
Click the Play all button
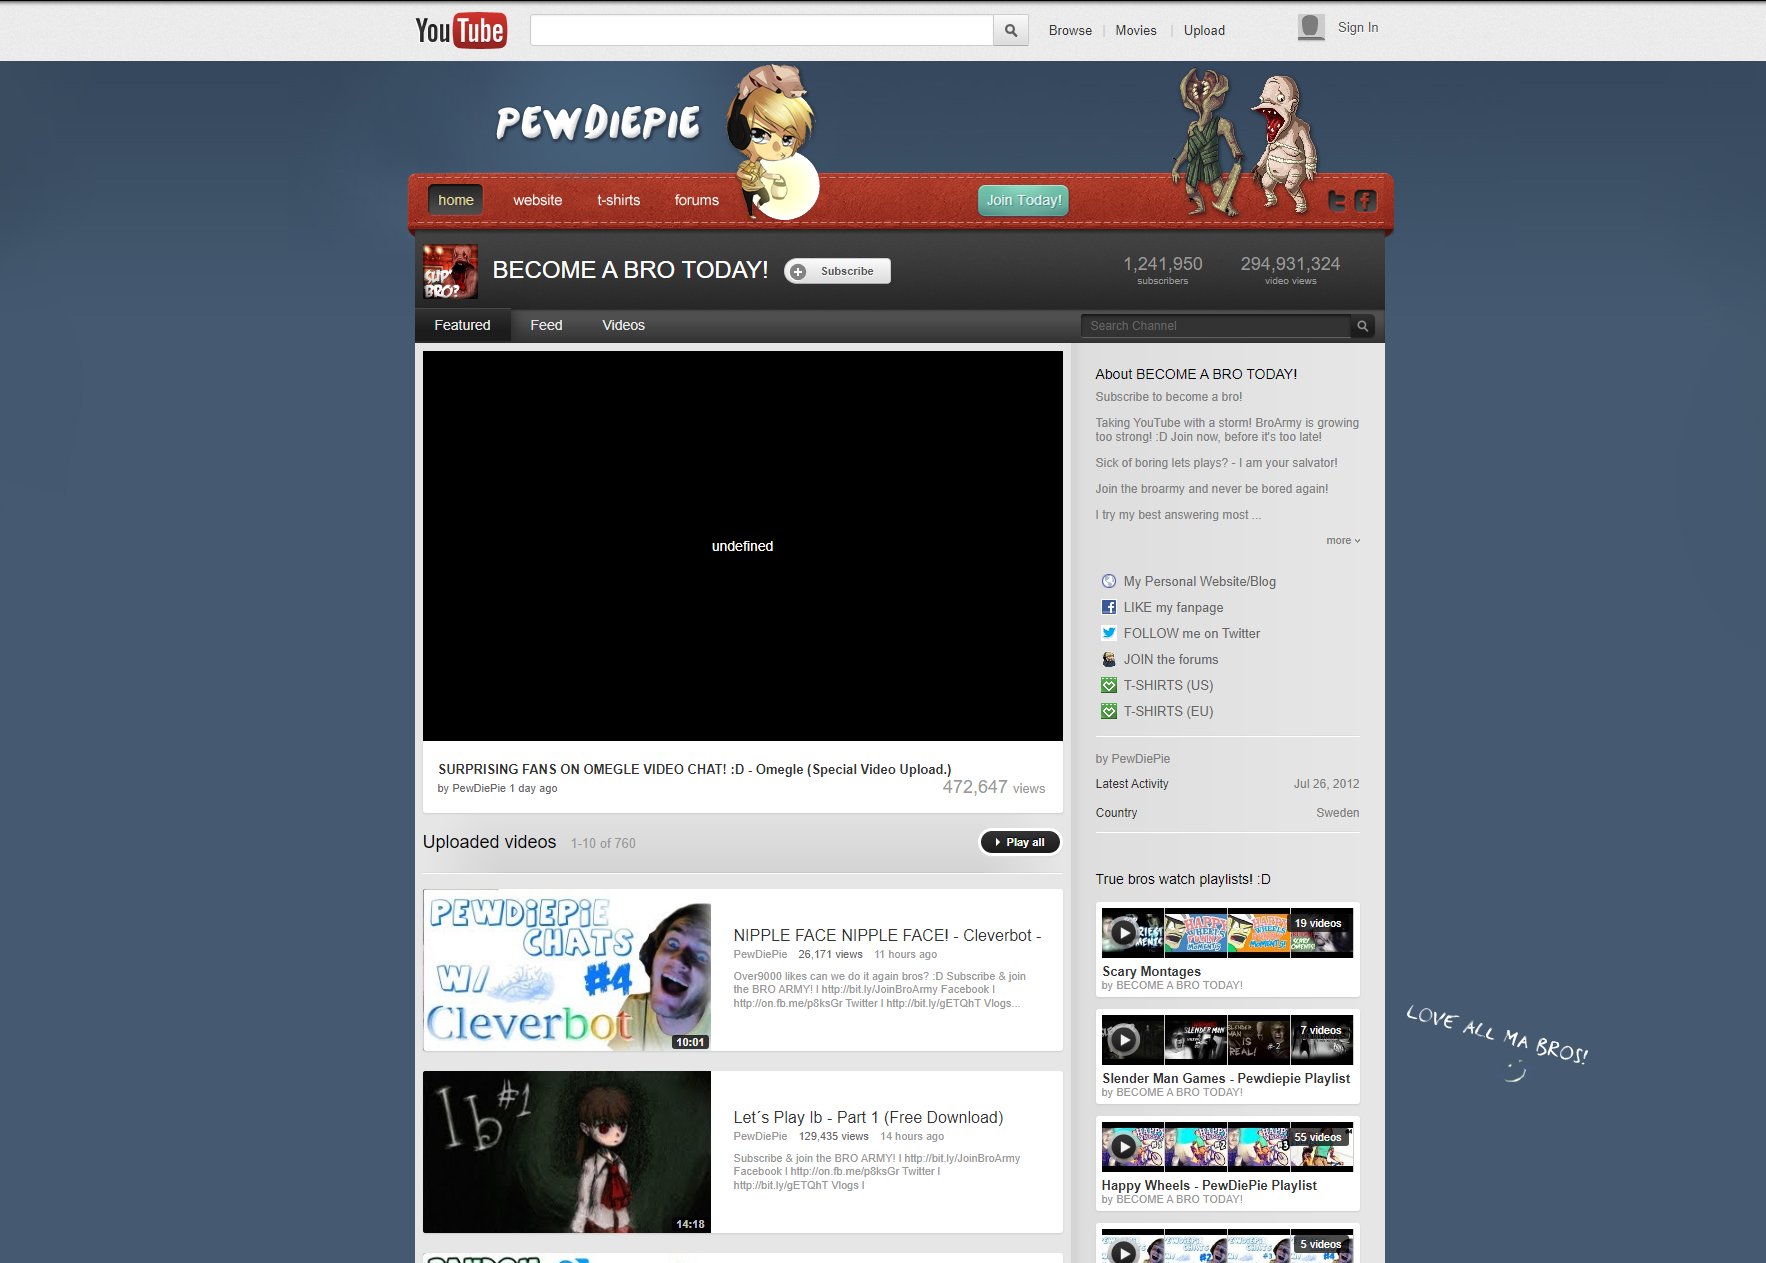point(1020,842)
